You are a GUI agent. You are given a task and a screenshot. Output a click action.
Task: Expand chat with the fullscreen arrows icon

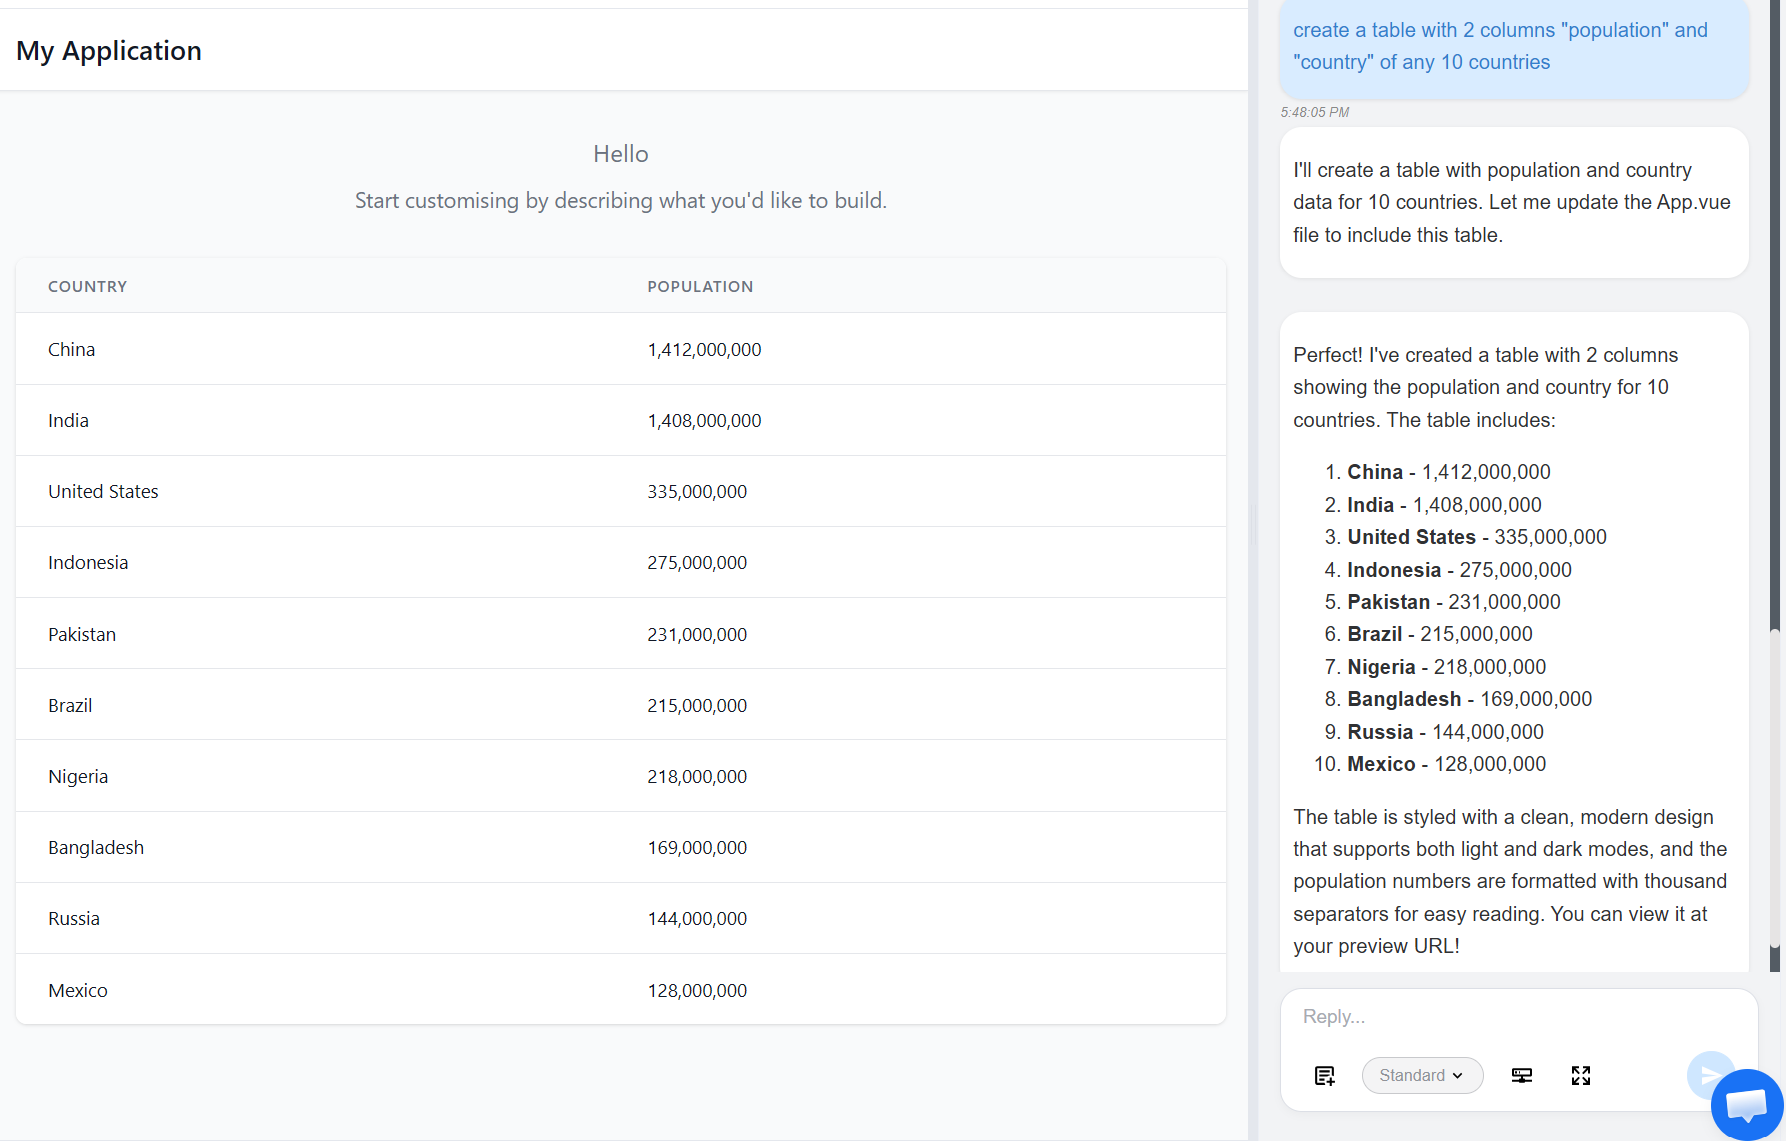coord(1580,1075)
